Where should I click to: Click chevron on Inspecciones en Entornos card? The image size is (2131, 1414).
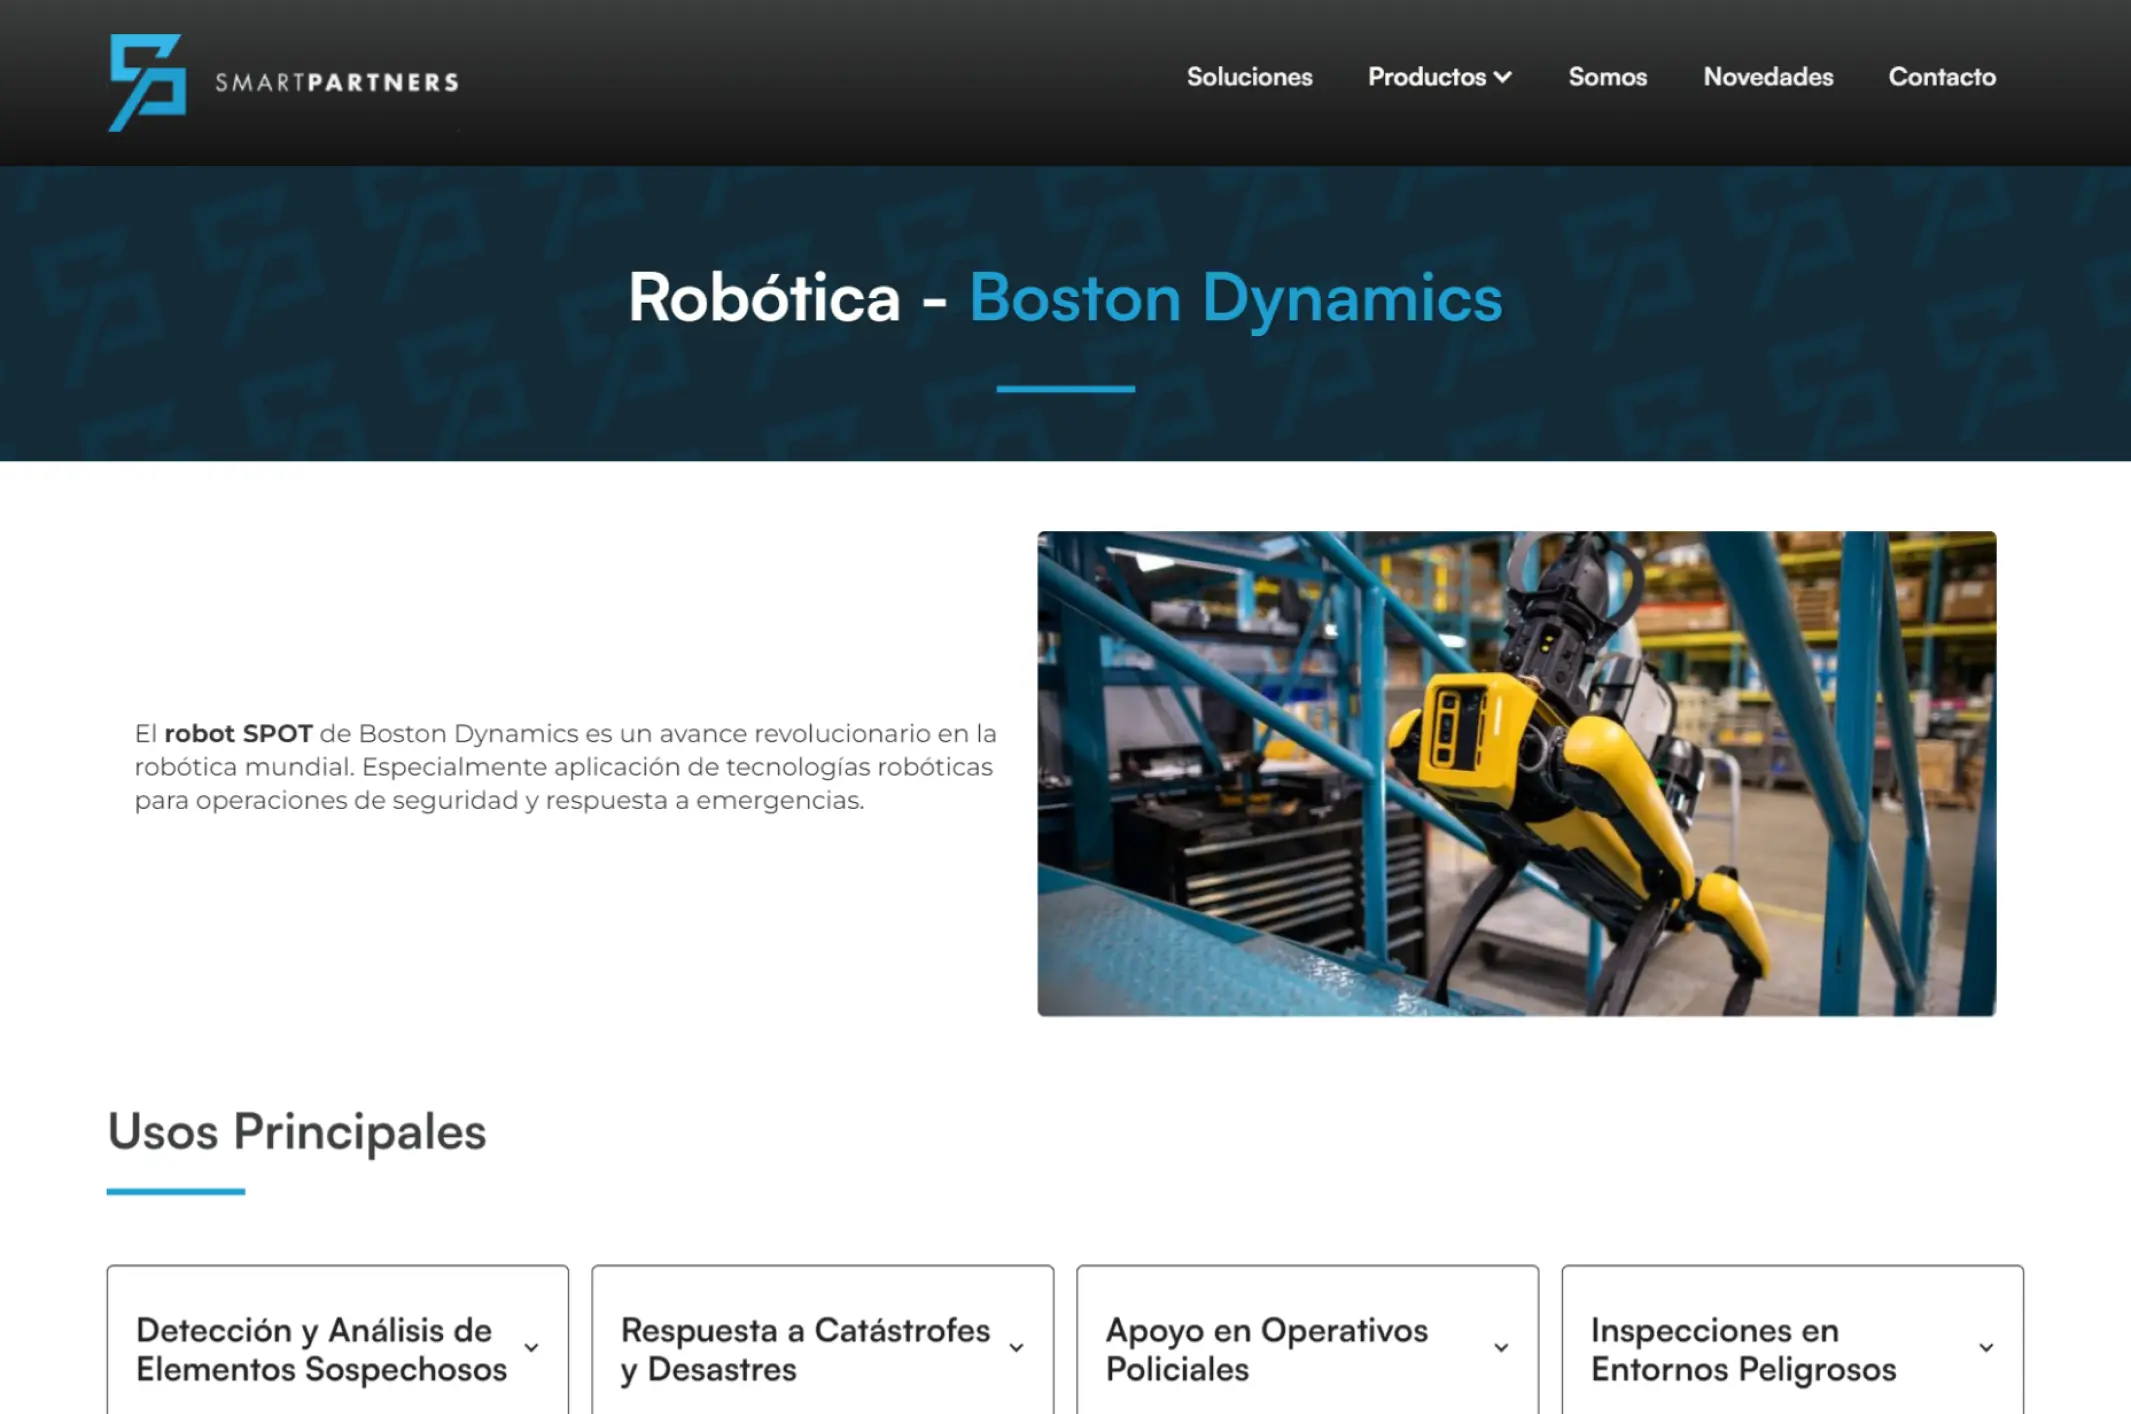(1987, 1348)
